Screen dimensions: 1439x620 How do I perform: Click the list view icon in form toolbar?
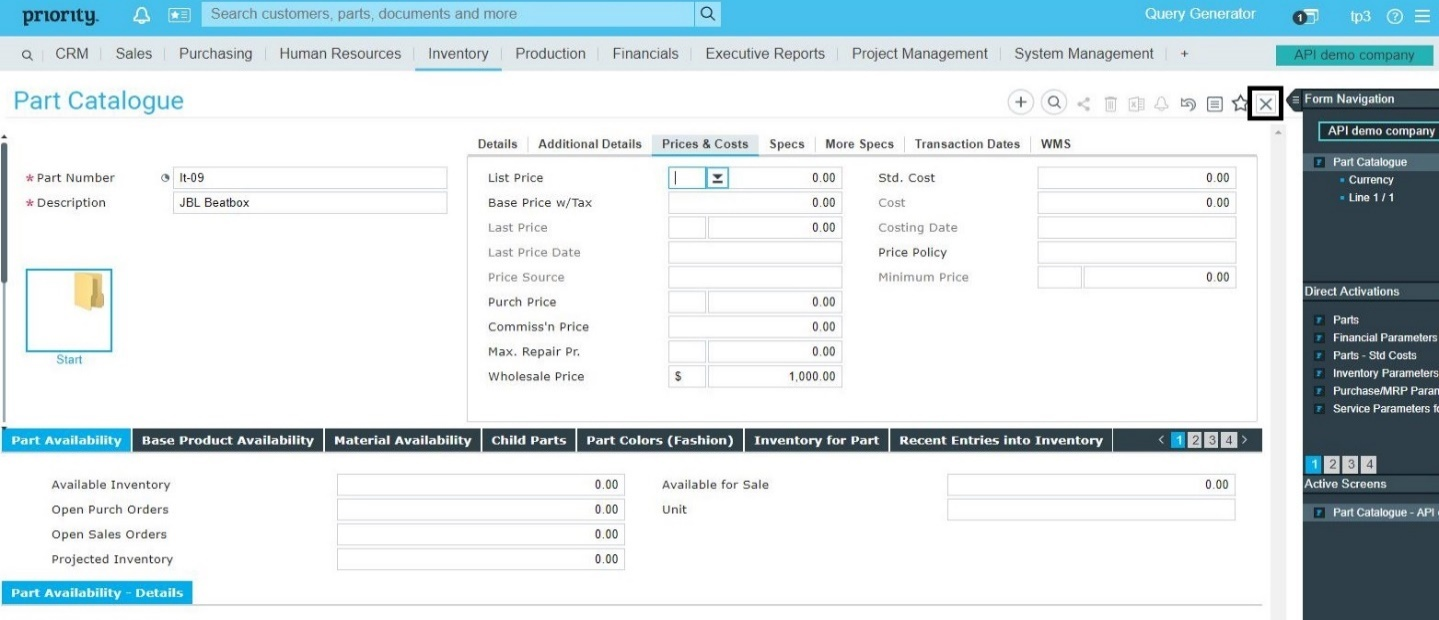[1214, 103]
